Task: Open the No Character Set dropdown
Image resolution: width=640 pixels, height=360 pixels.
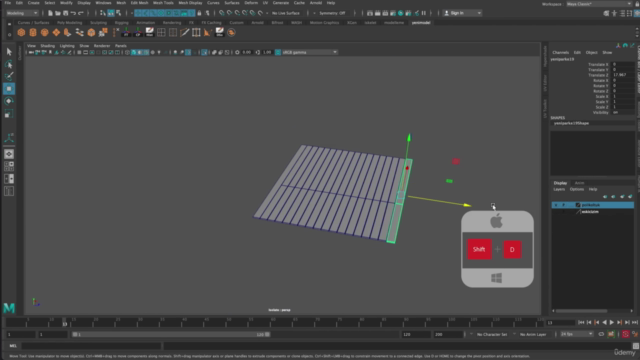Action: click(492, 334)
